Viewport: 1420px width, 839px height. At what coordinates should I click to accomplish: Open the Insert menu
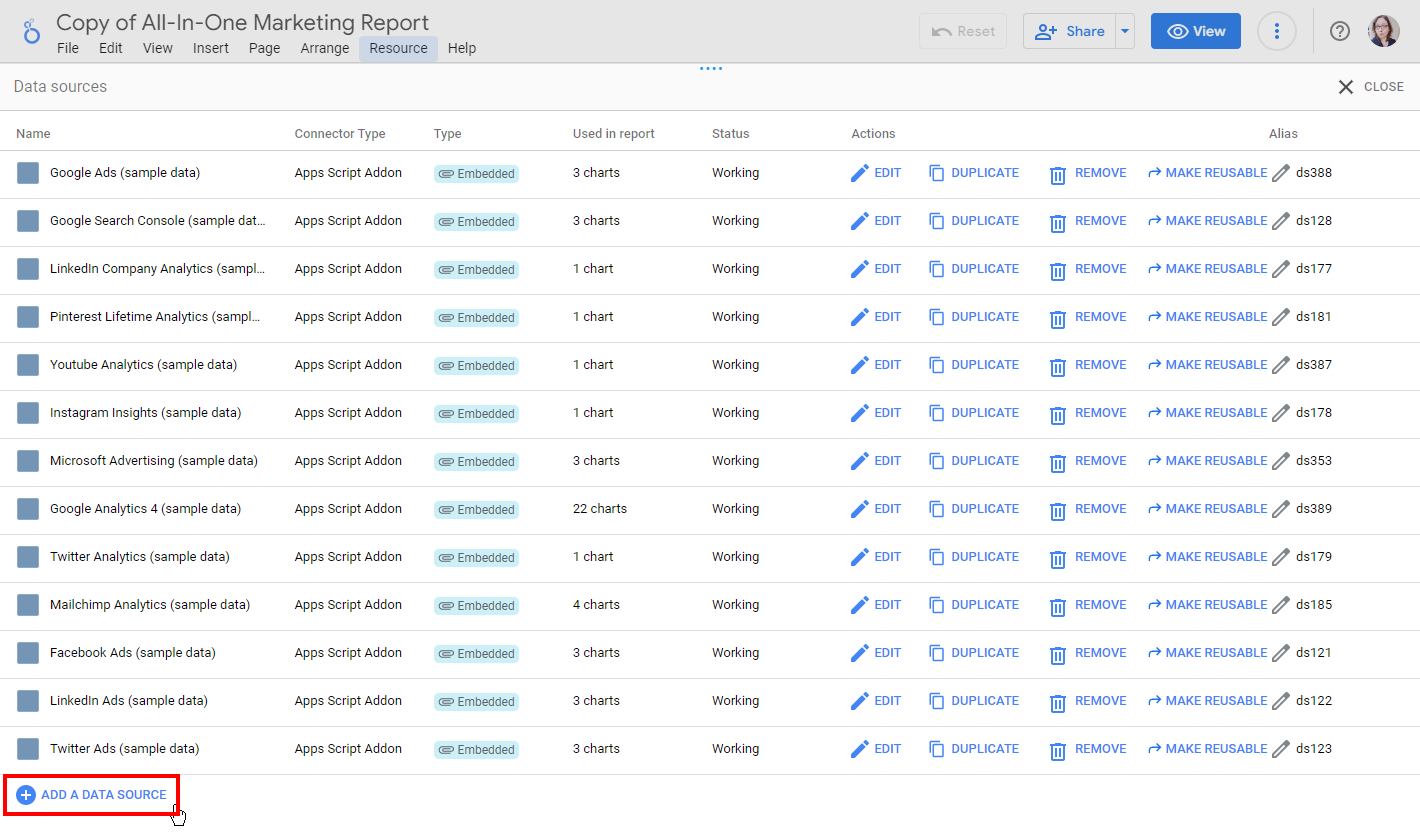pos(211,48)
